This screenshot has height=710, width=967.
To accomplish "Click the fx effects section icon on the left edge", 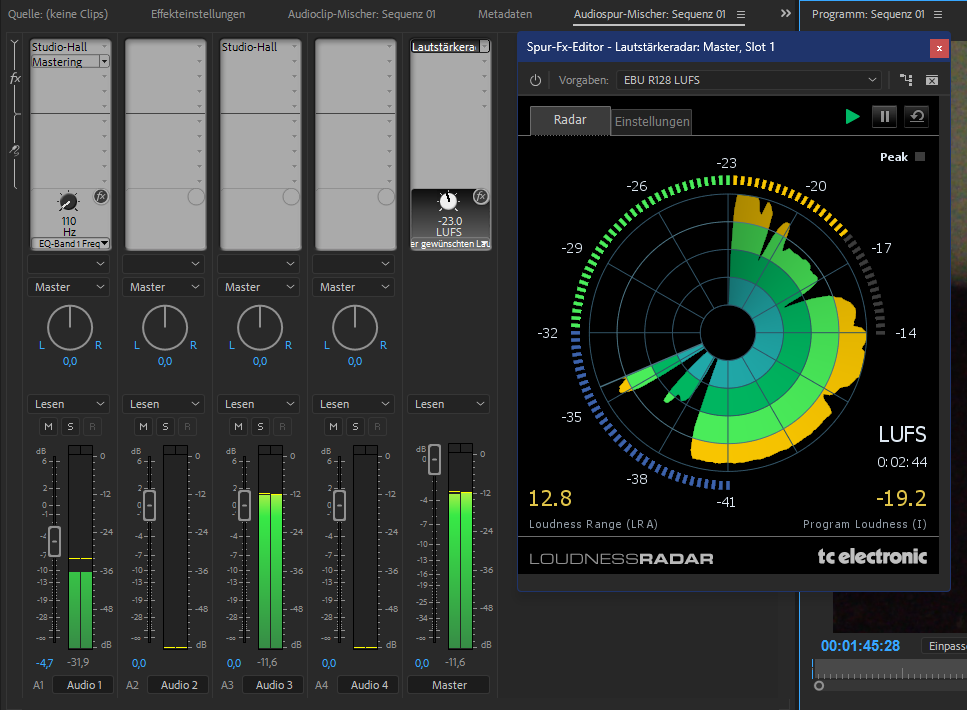I will [15, 78].
